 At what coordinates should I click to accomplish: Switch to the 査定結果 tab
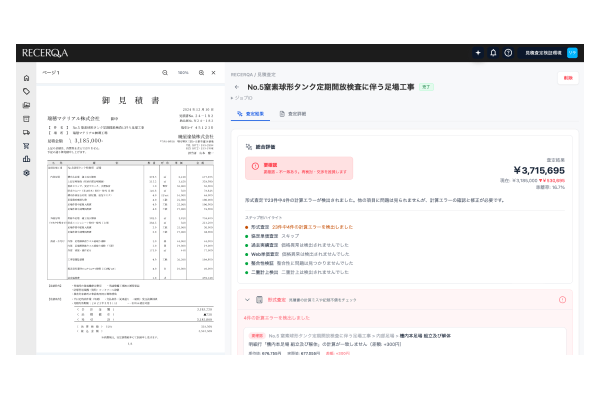coord(249,115)
